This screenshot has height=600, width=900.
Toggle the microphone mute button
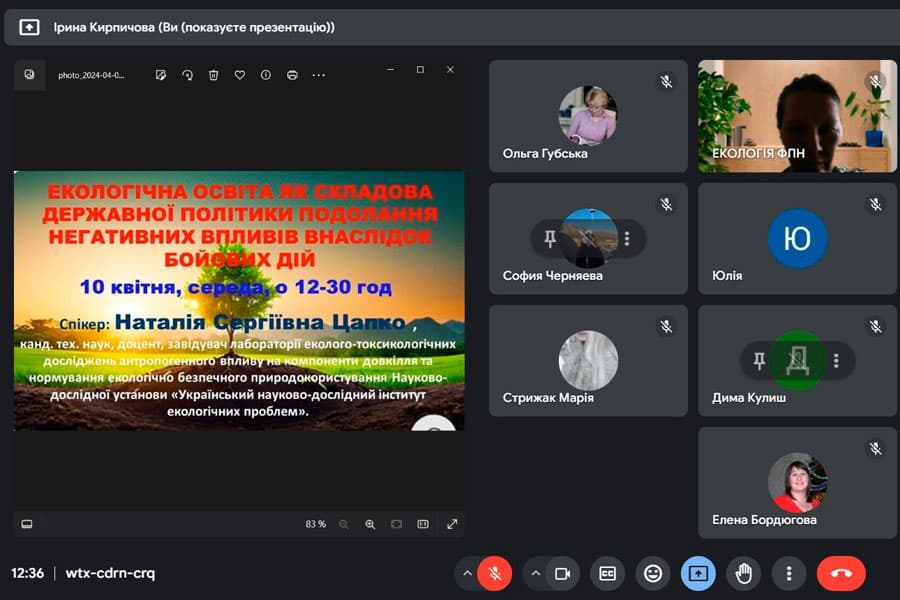494,573
